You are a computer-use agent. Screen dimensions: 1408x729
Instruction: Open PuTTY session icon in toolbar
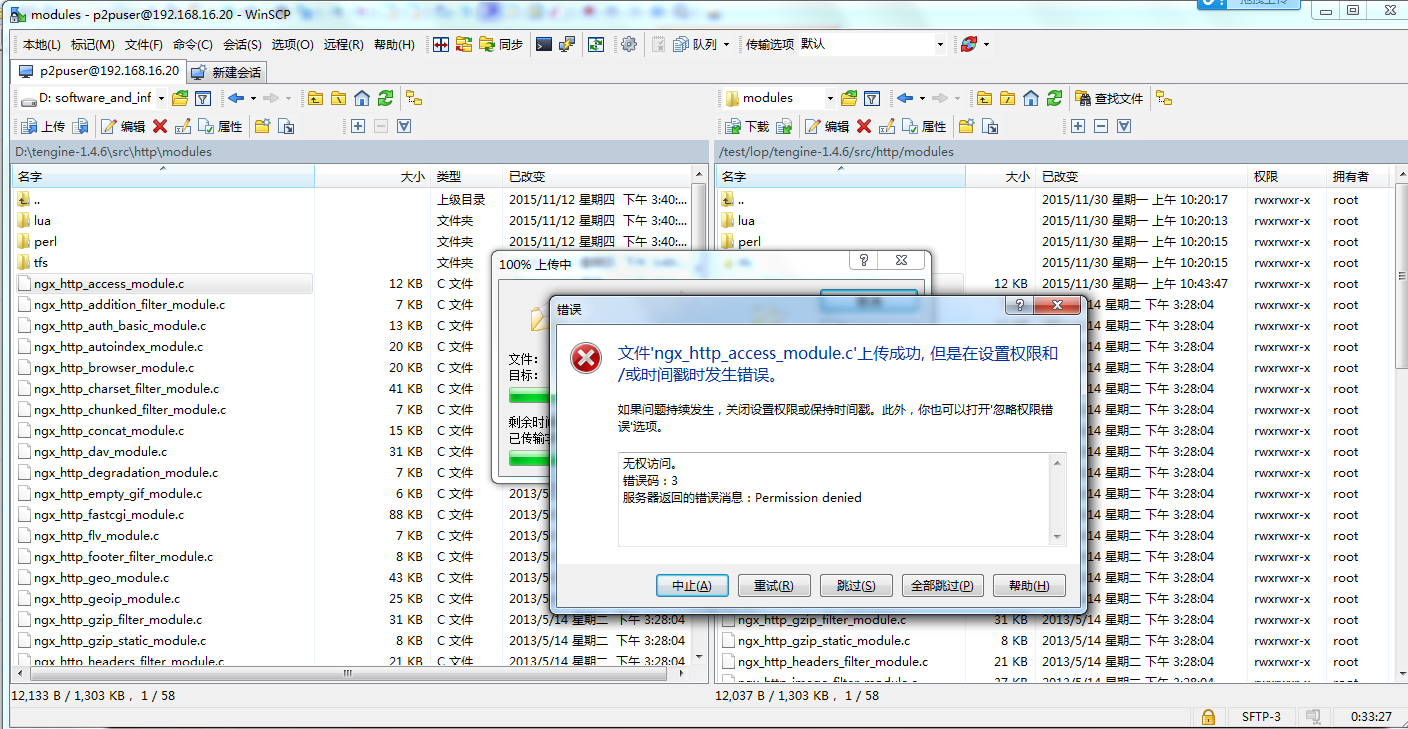point(567,44)
